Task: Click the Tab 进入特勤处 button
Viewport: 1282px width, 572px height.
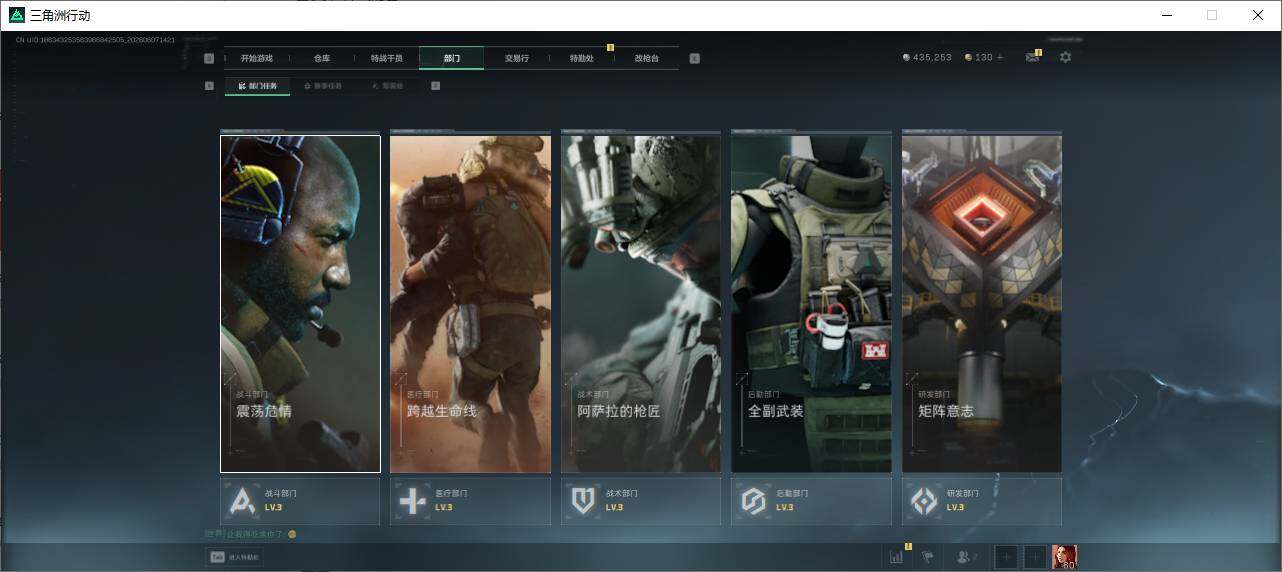Action: [x=234, y=557]
